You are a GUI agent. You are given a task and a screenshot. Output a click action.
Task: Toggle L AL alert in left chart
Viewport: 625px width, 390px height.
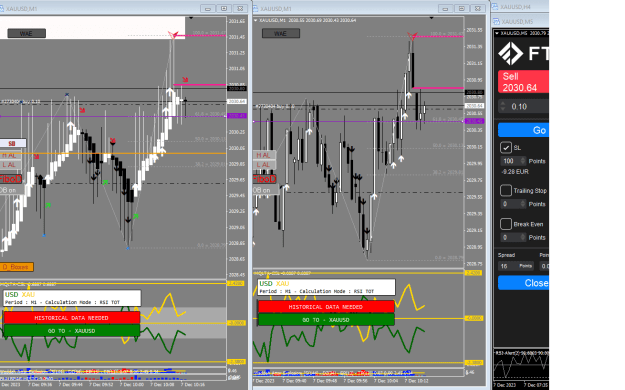coord(10,165)
